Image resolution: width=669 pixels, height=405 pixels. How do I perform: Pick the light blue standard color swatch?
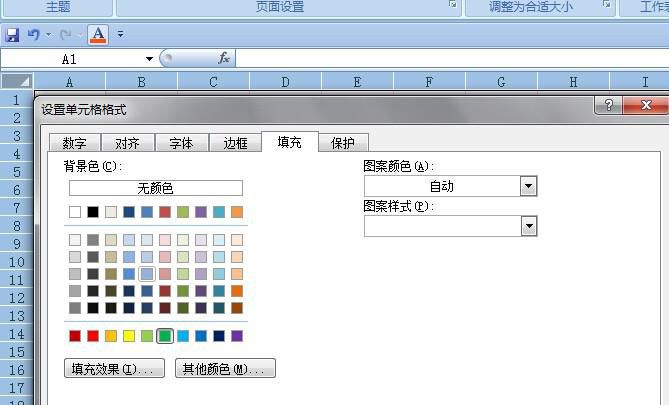point(183,336)
